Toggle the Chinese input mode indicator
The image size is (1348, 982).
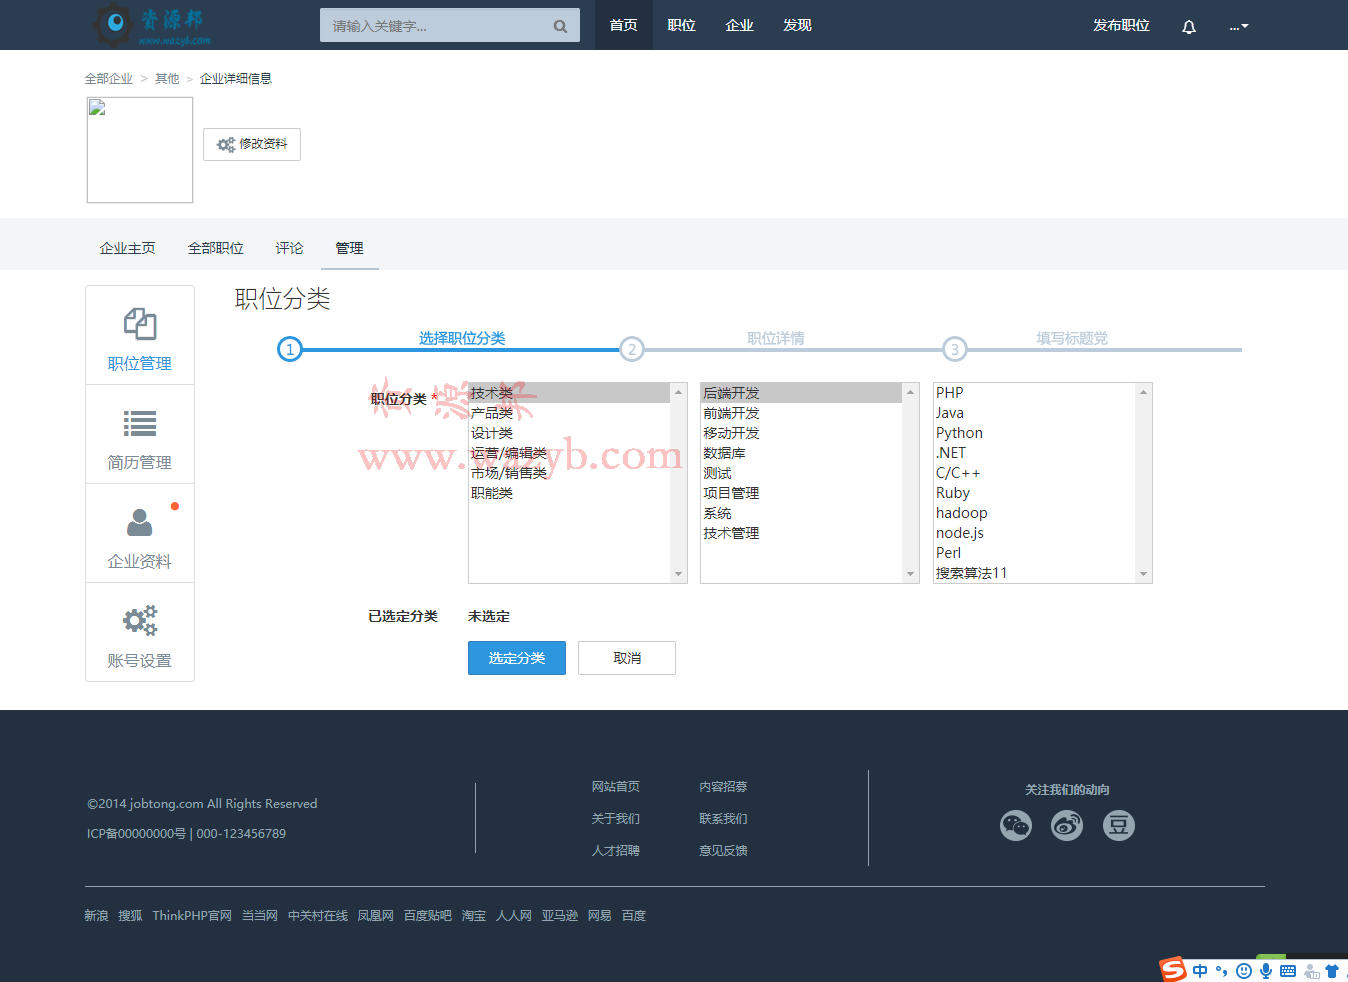[x=1200, y=971]
